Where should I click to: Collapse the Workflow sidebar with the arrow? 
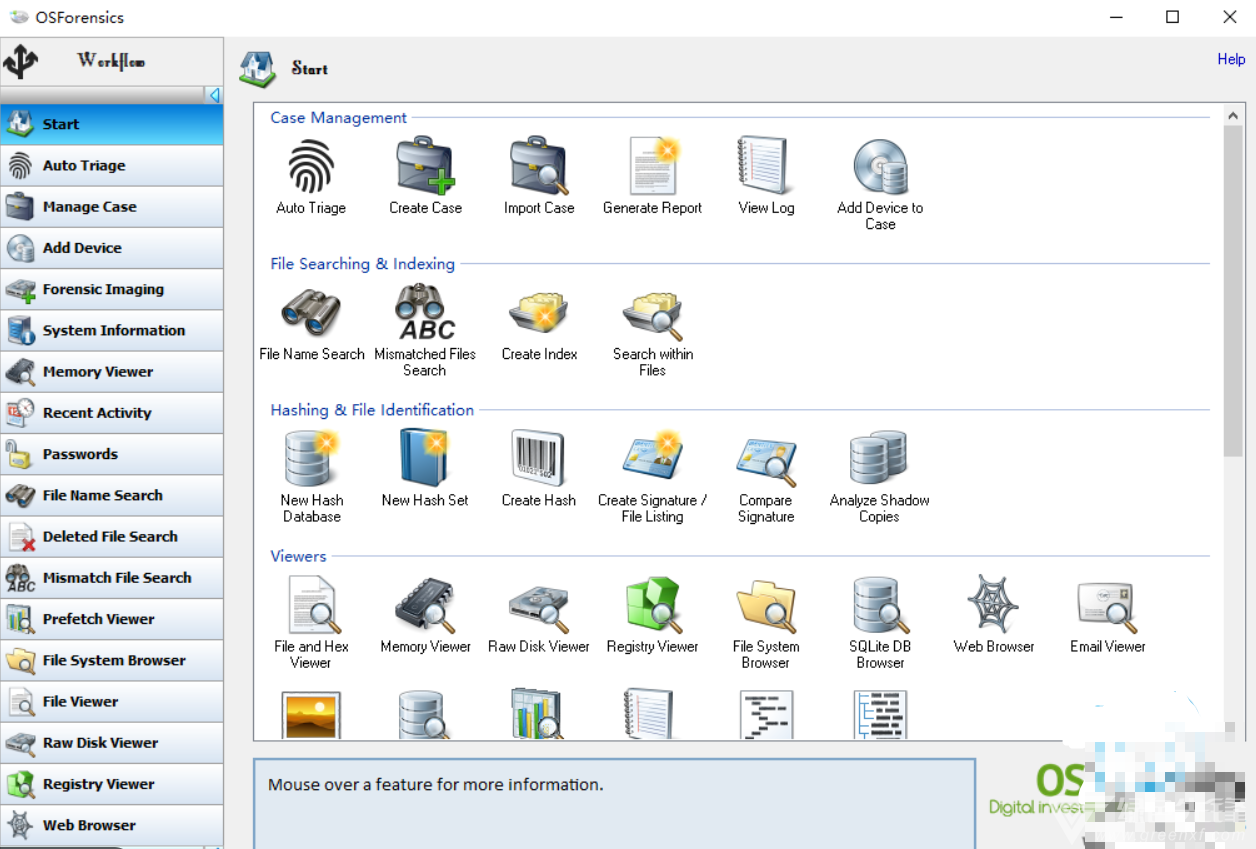(214, 95)
